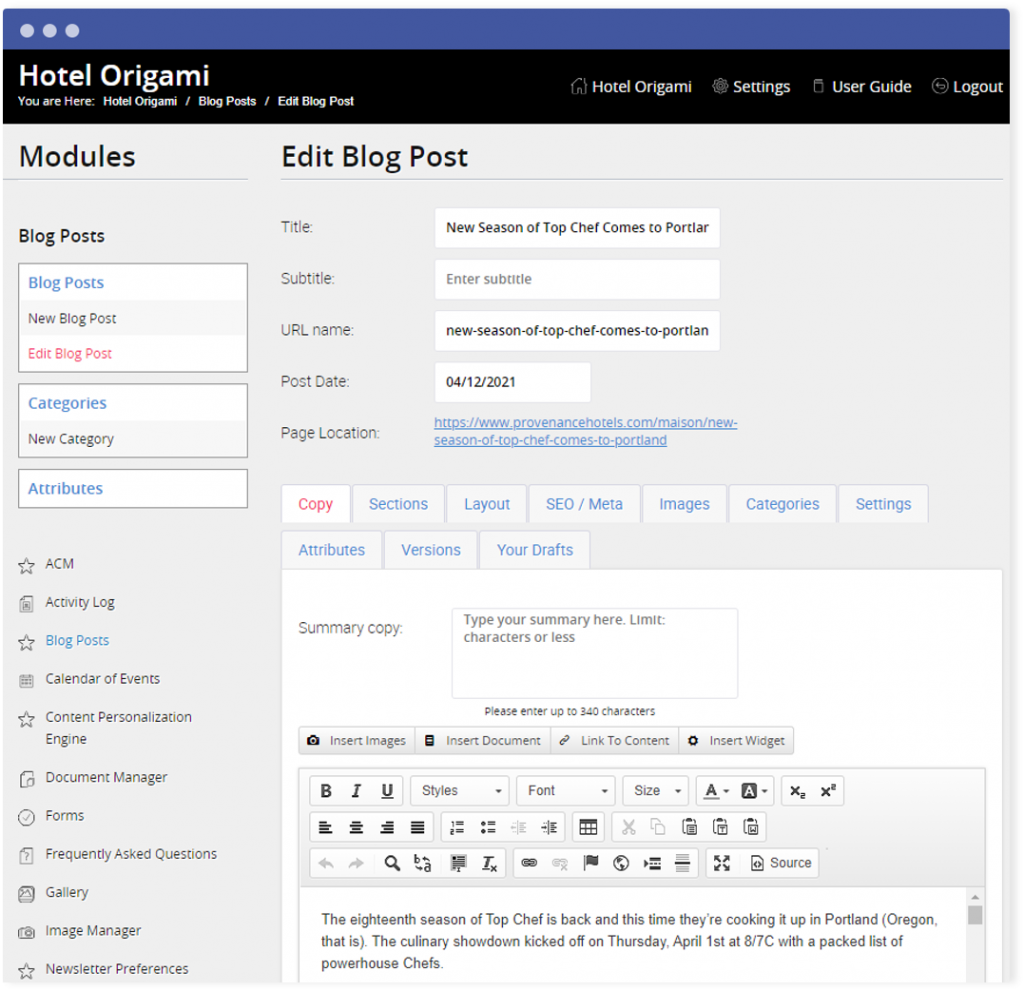Screen dimensions: 1024x991
Task: Maximize the editor area
Action: click(x=722, y=864)
